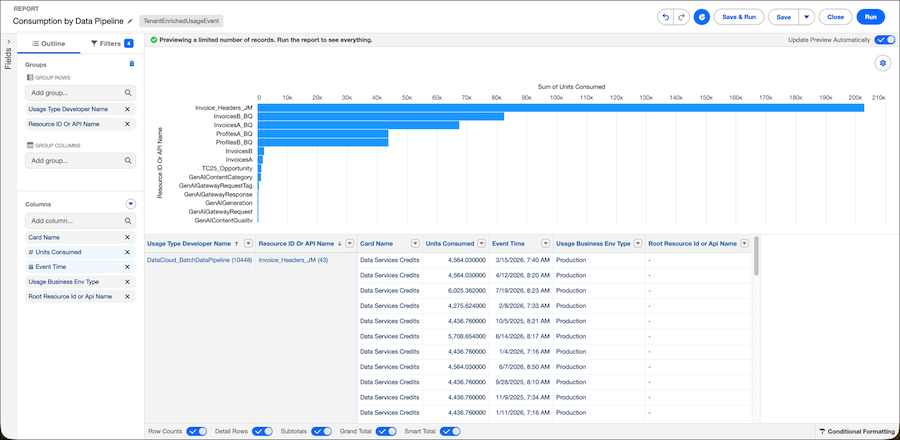
Task: Click Add group field under Group Columns
Action: (x=80, y=161)
